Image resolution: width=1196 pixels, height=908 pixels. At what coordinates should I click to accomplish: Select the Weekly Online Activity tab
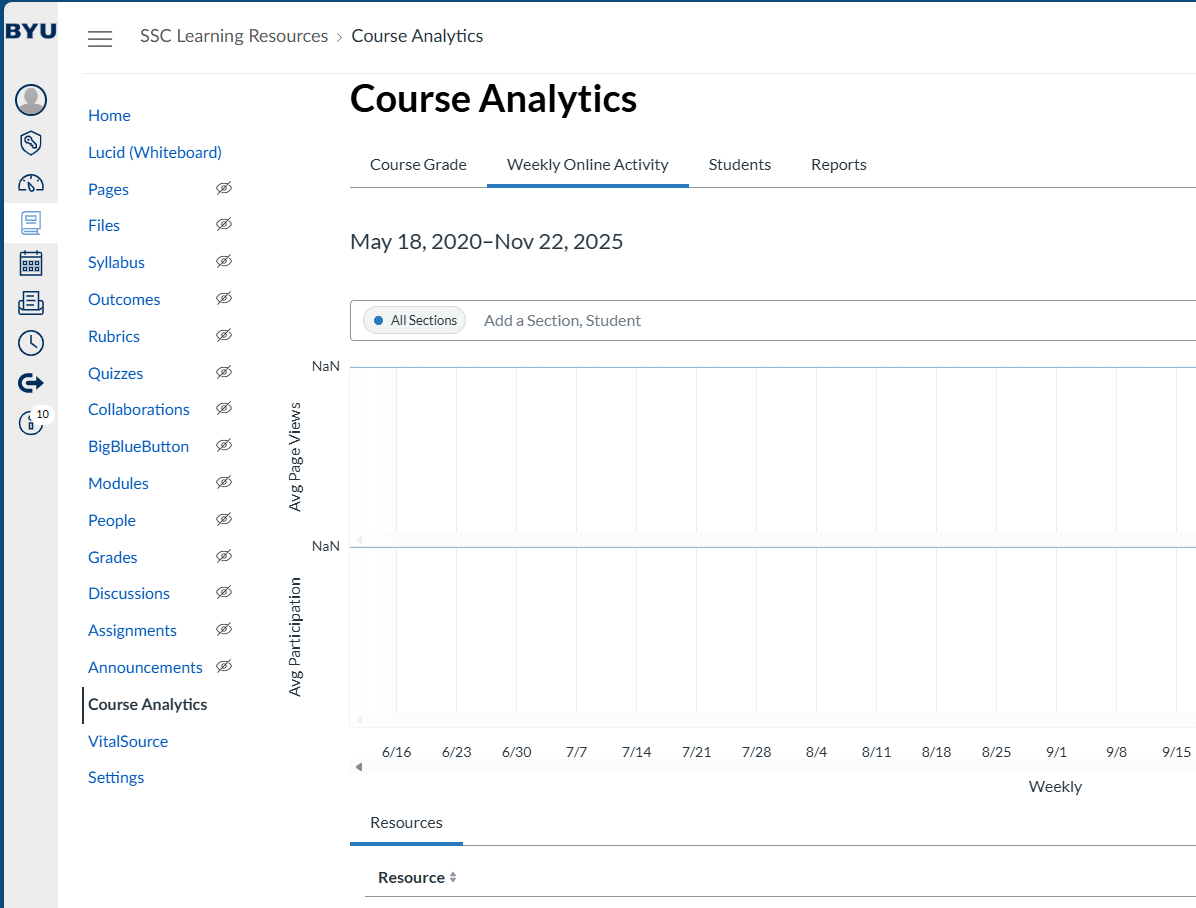pyautogui.click(x=587, y=165)
